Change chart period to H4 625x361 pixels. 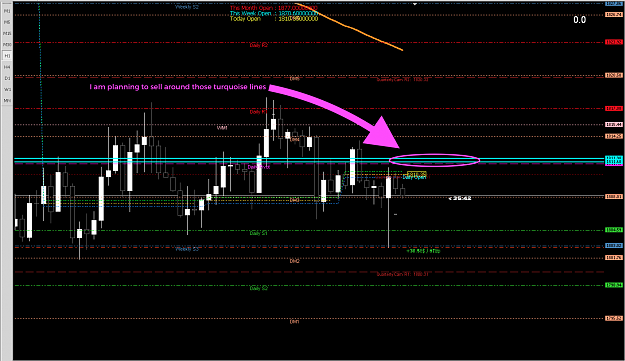(x=7, y=67)
